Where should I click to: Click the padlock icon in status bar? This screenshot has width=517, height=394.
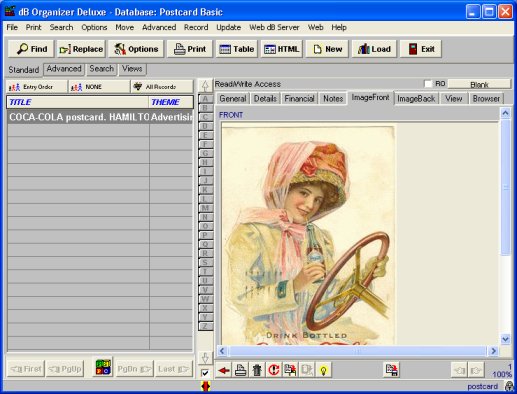509,386
